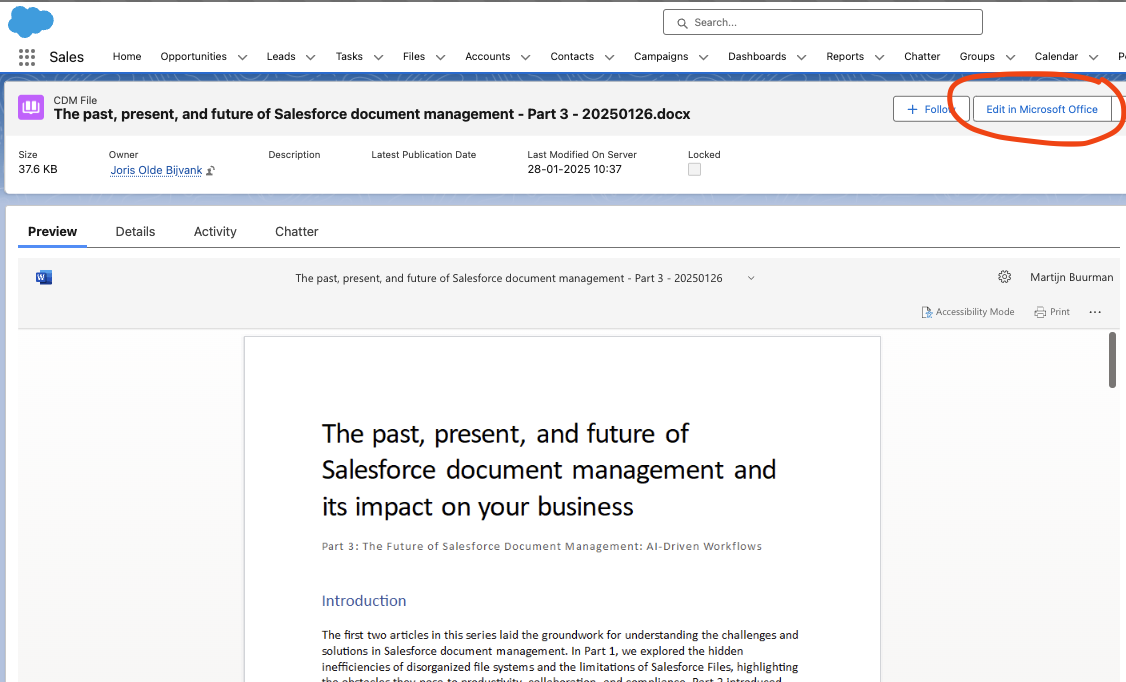Open the Files nav item
Viewport: 1126px width, 682px height.
414,56
